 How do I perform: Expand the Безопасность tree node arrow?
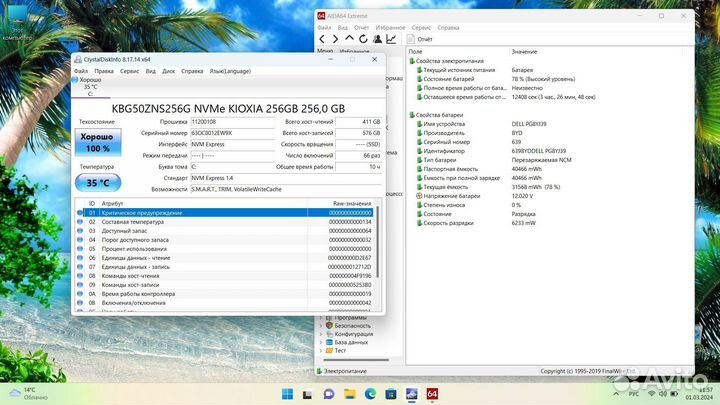coord(321,326)
